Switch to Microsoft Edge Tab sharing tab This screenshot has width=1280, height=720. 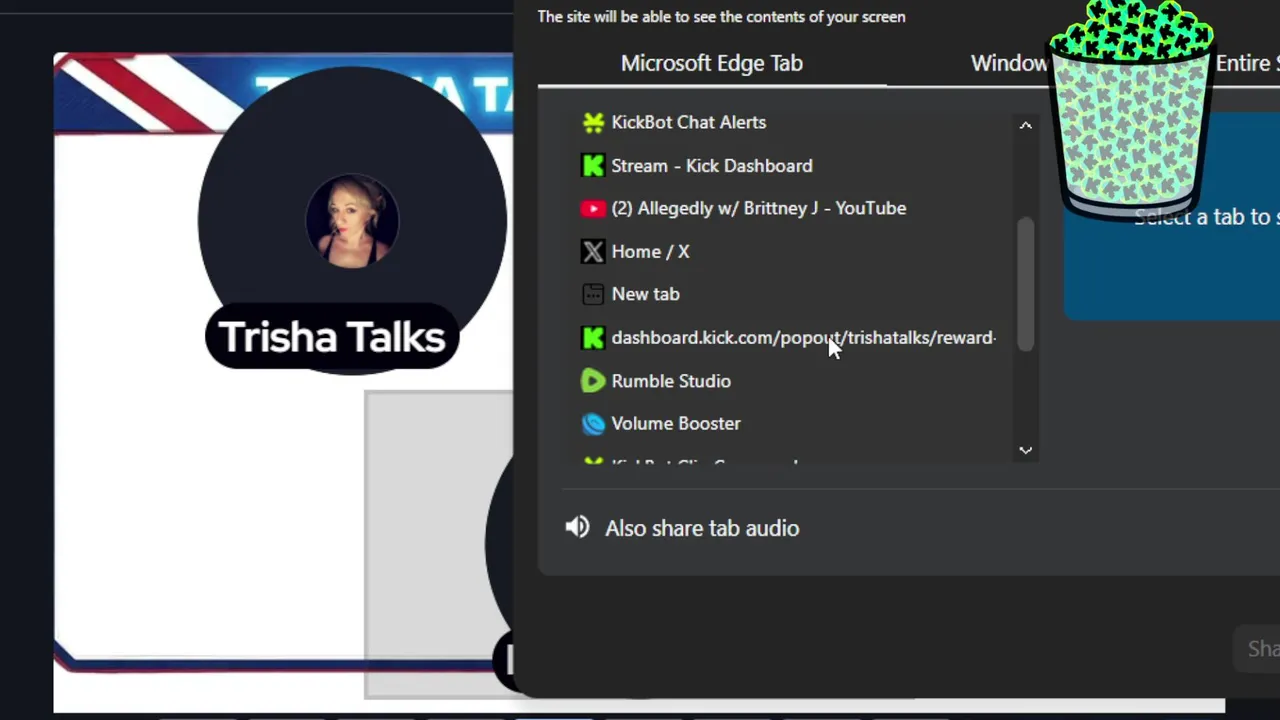tap(712, 63)
